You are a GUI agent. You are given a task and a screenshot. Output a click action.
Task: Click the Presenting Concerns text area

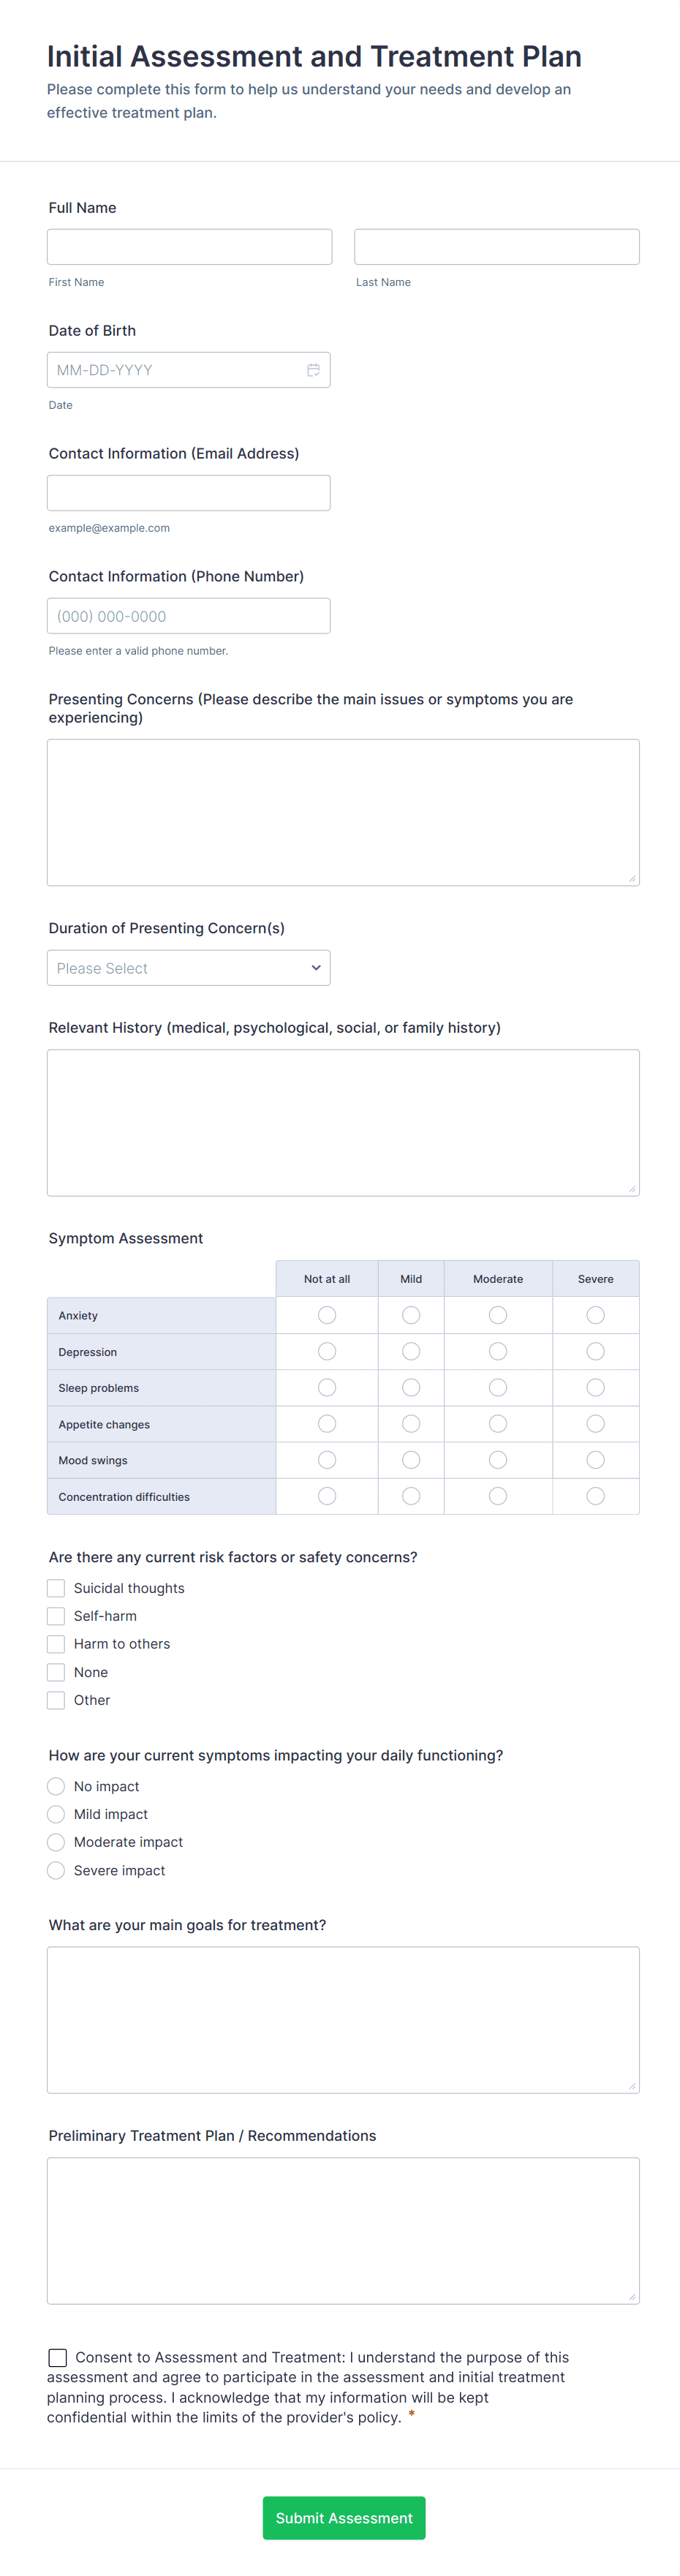(343, 812)
